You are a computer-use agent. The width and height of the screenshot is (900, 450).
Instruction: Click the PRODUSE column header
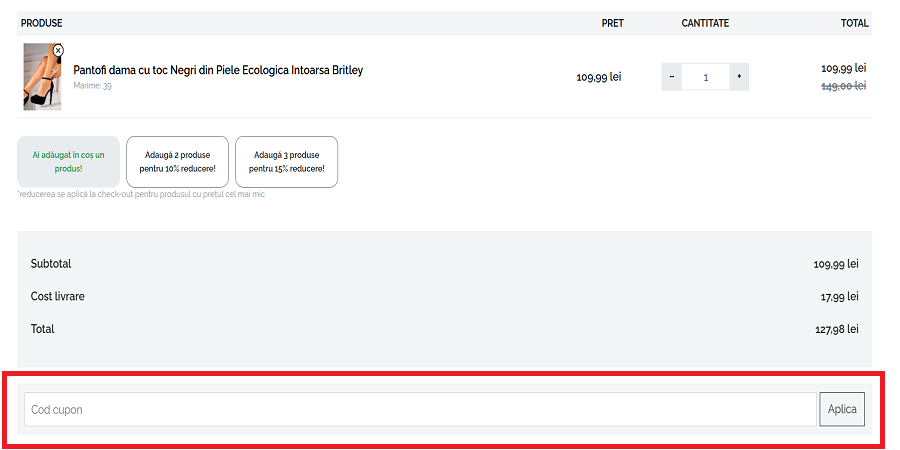tap(41, 23)
